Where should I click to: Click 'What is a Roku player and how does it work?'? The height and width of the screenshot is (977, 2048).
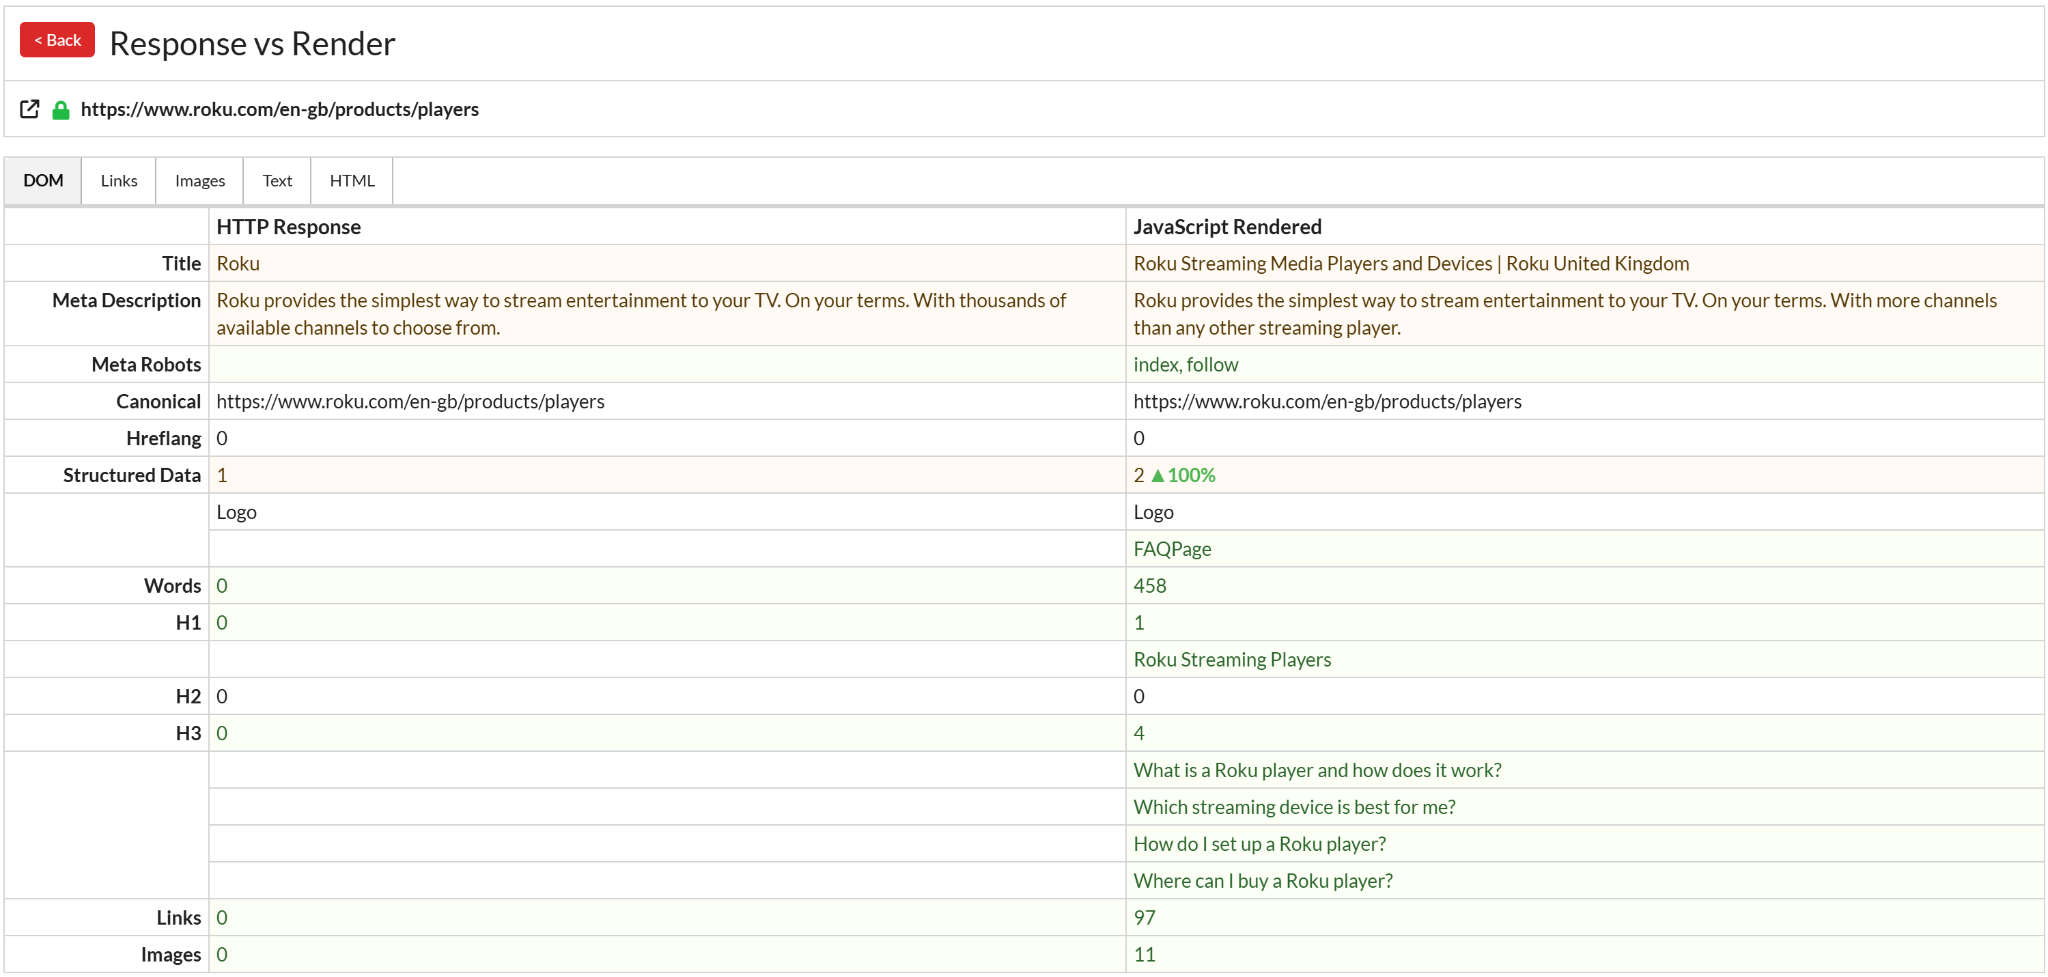click(1317, 770)
